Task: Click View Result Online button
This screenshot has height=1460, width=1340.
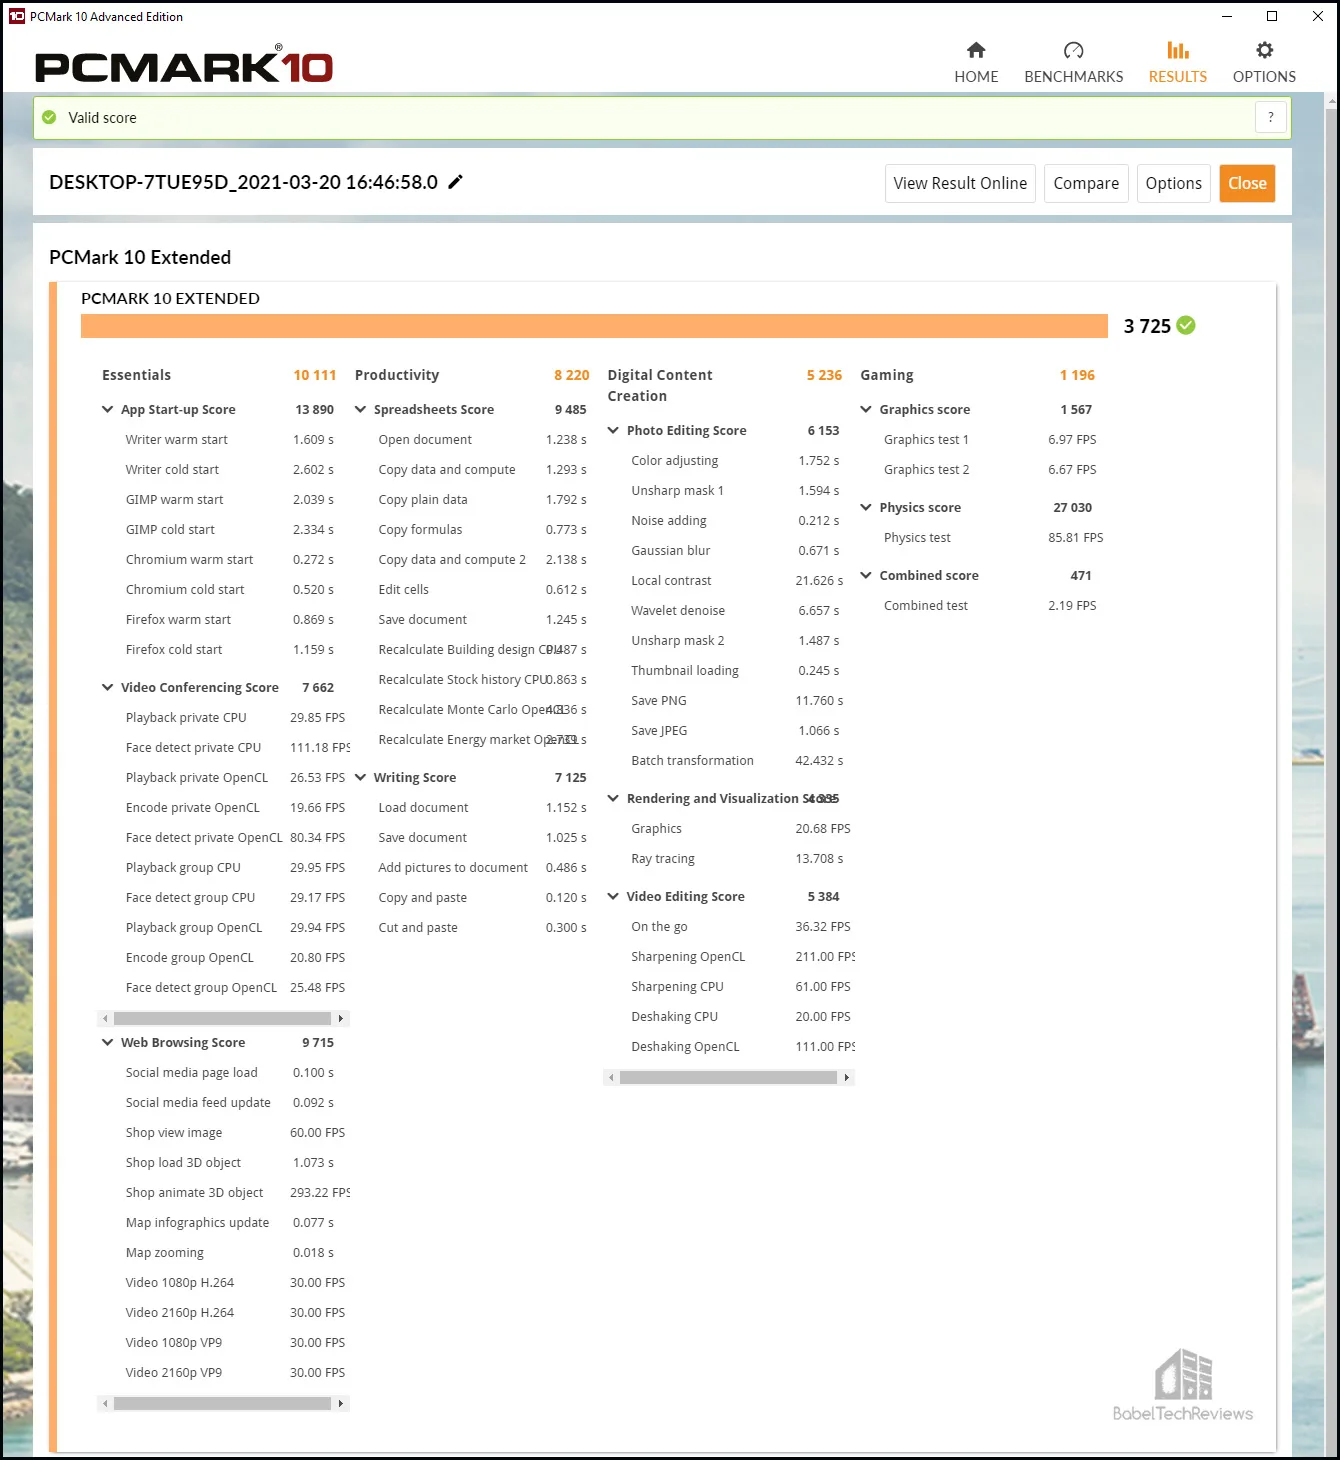Action: tap(960, 183)
